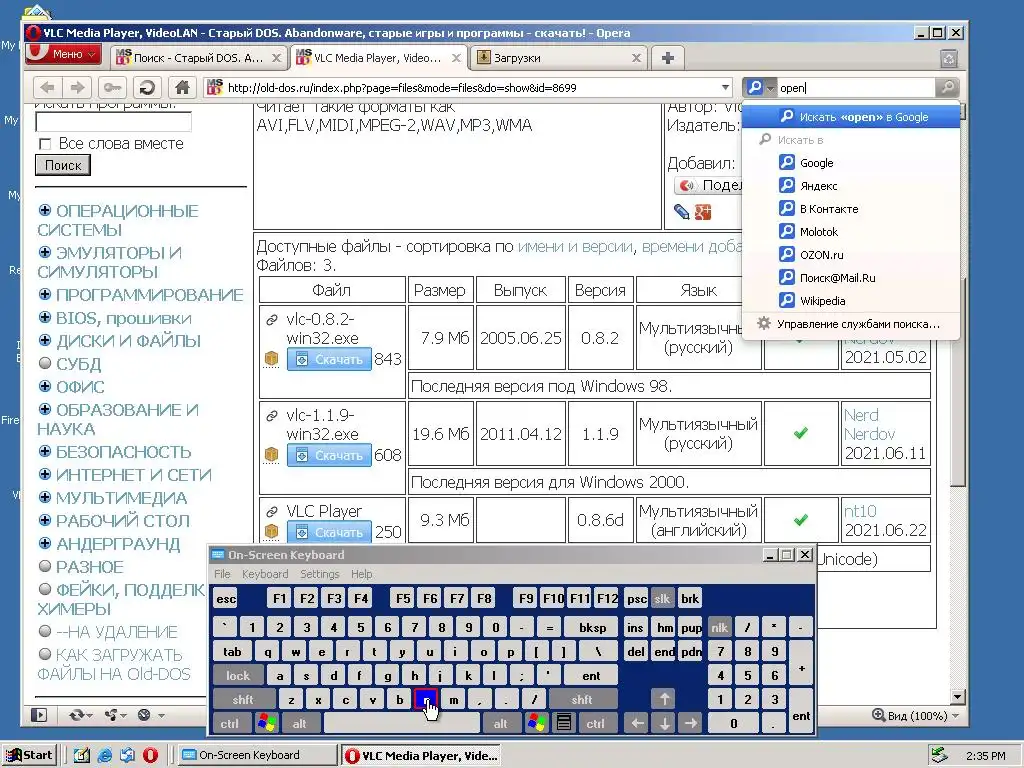The image size is (1024, 768).
Task: Expand the ПРОГРАММИРОВАНИЕ category plus icon
Action: tap(45, 294)
